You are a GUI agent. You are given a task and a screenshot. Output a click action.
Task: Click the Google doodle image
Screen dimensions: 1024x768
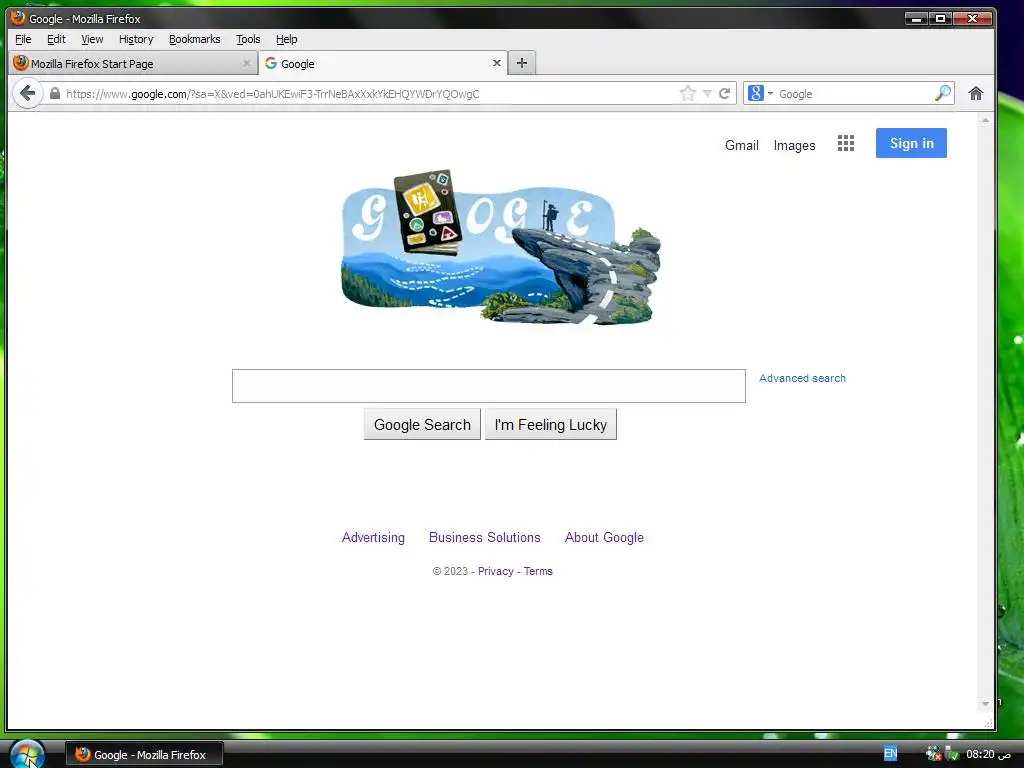501,247
